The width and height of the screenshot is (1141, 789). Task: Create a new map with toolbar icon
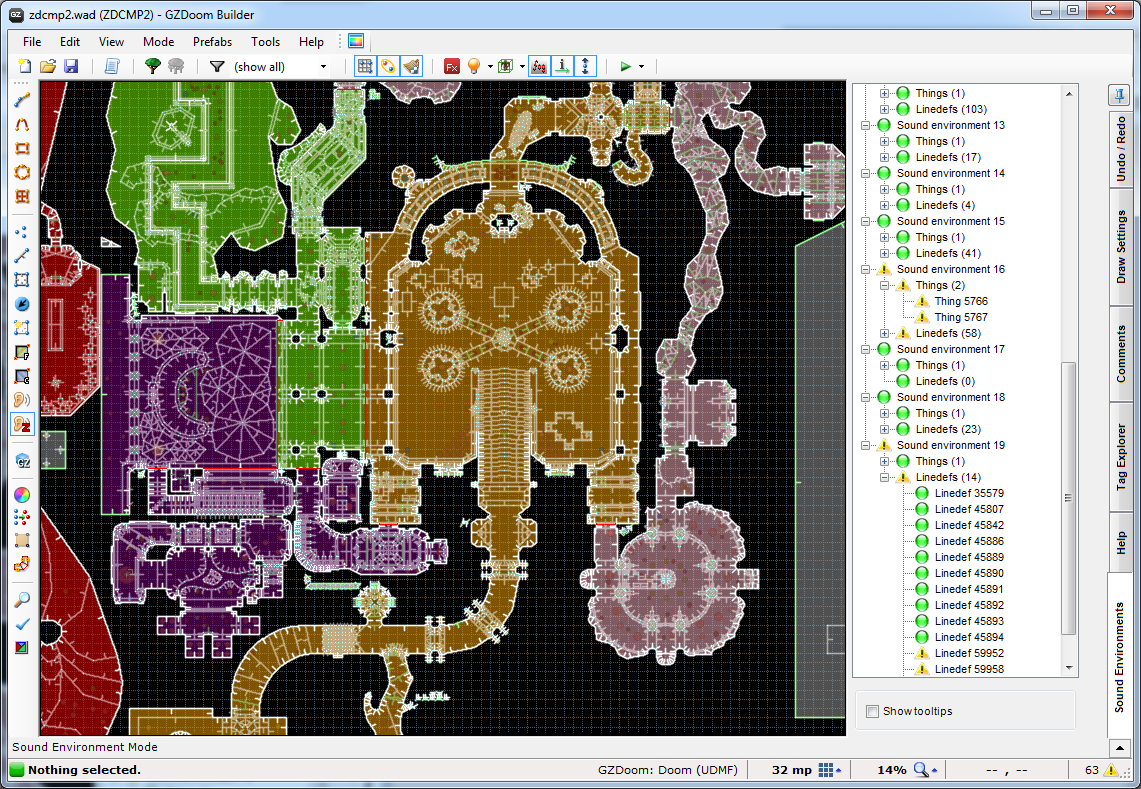25,66
